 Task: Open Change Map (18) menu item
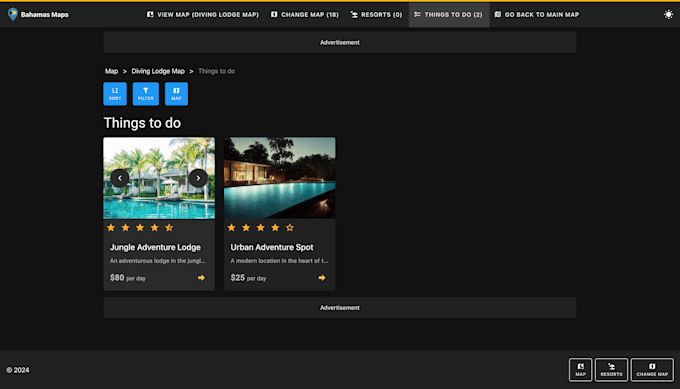coord(304,15)
